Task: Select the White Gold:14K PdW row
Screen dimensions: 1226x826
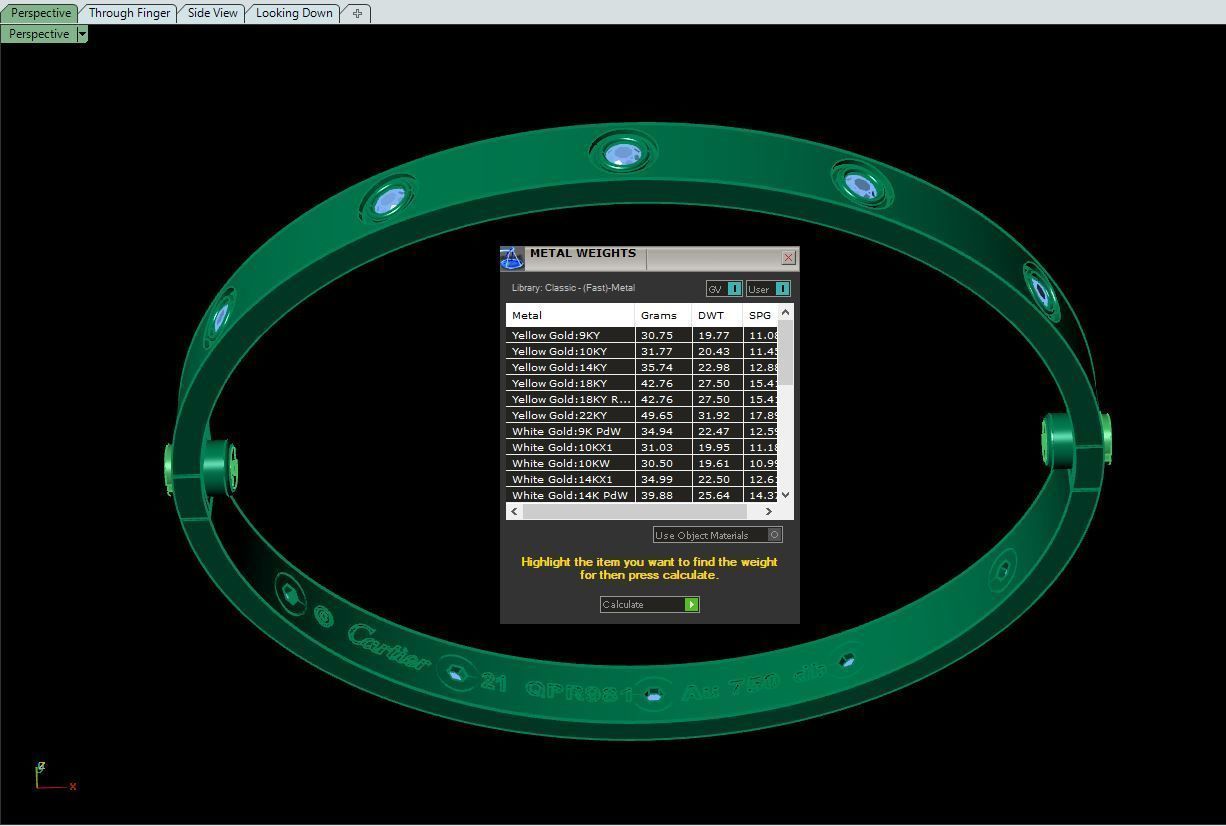Action: tap(641, 495)
